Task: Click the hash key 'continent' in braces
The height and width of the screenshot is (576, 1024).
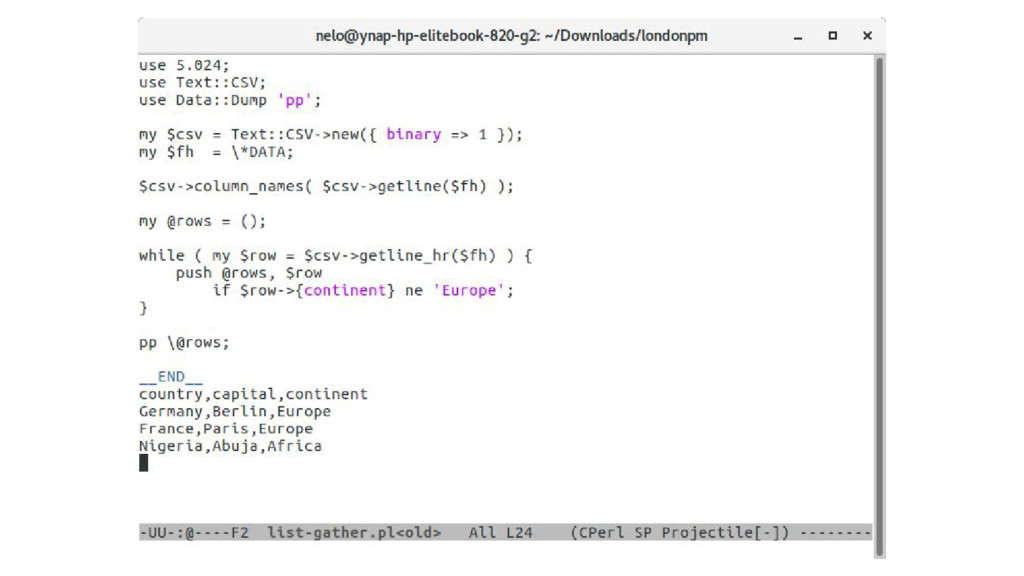Action: click(x=345, y=291)
